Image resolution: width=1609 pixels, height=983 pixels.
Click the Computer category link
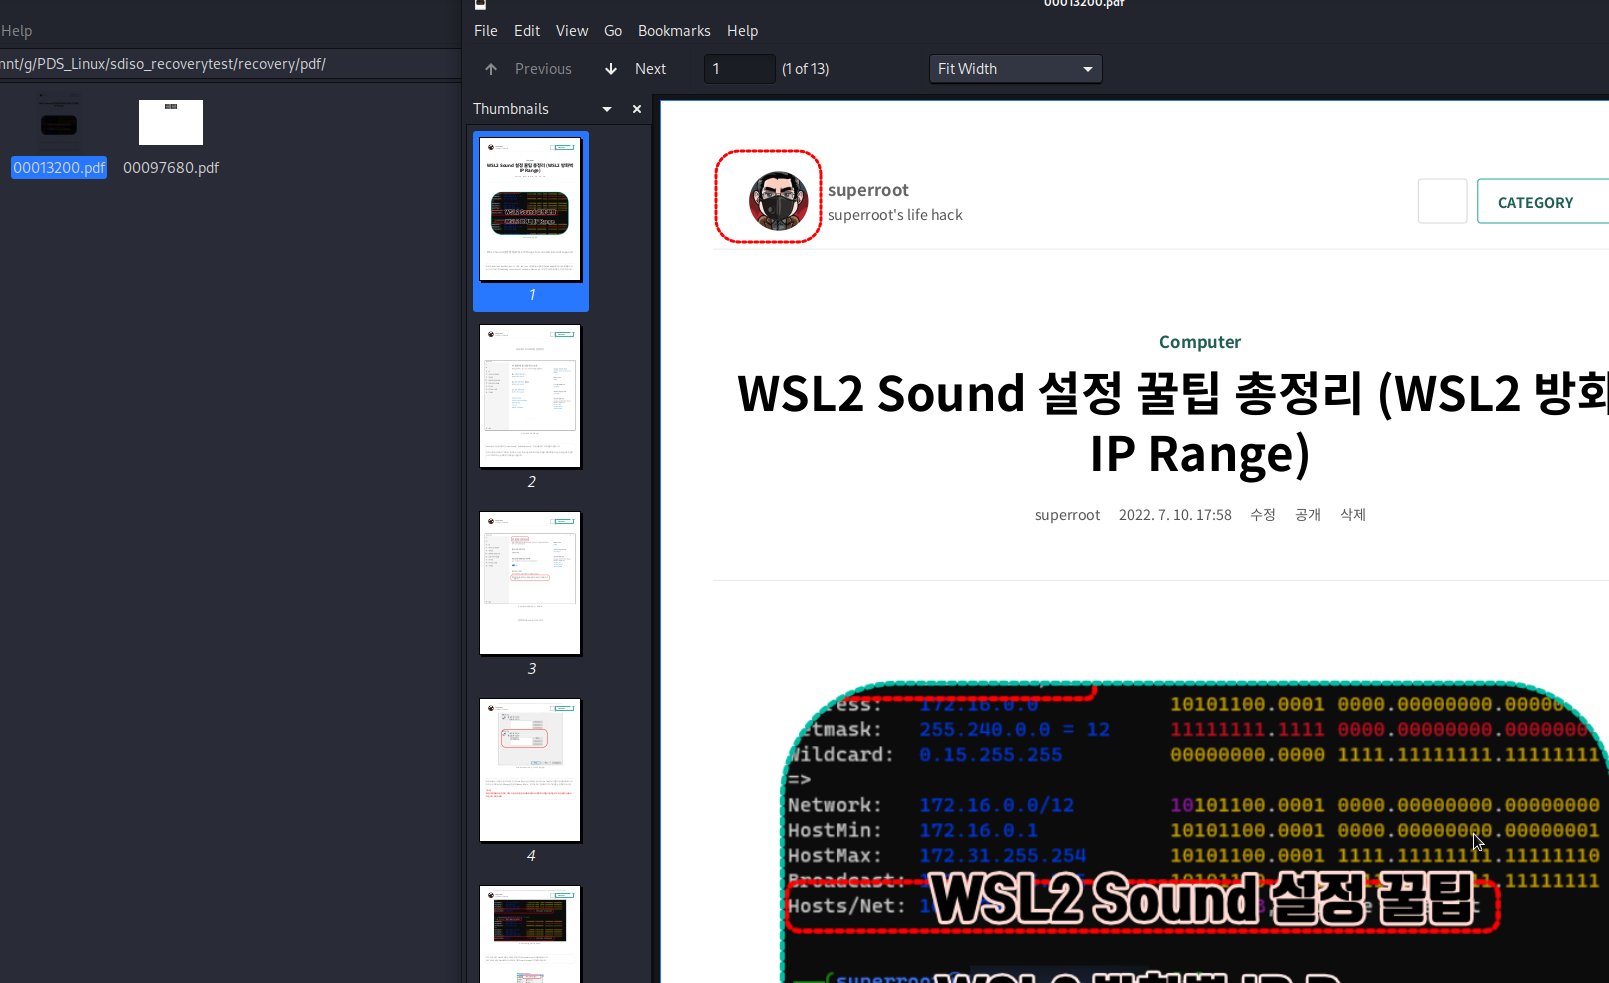point(1200,342)
